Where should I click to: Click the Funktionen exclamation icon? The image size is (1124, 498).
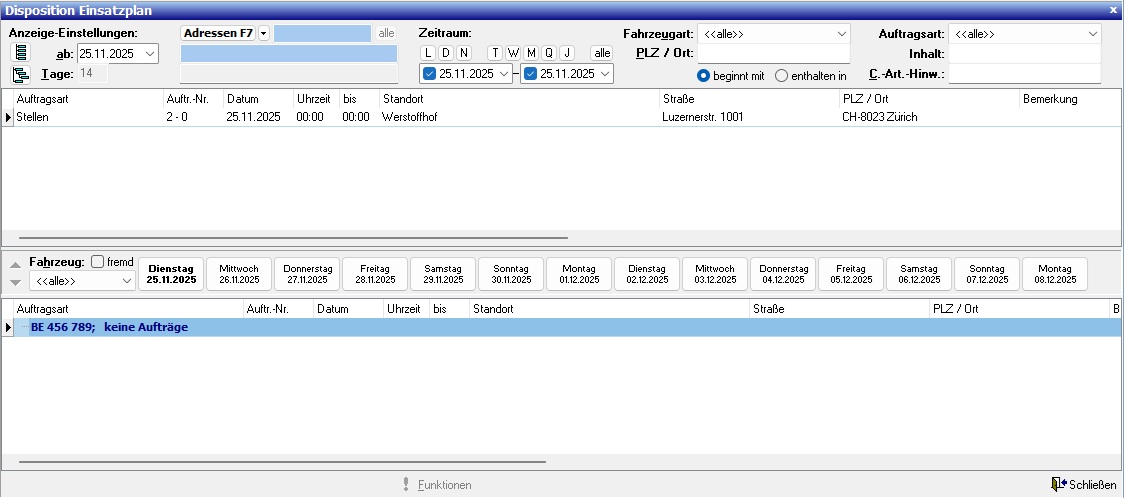406,485
